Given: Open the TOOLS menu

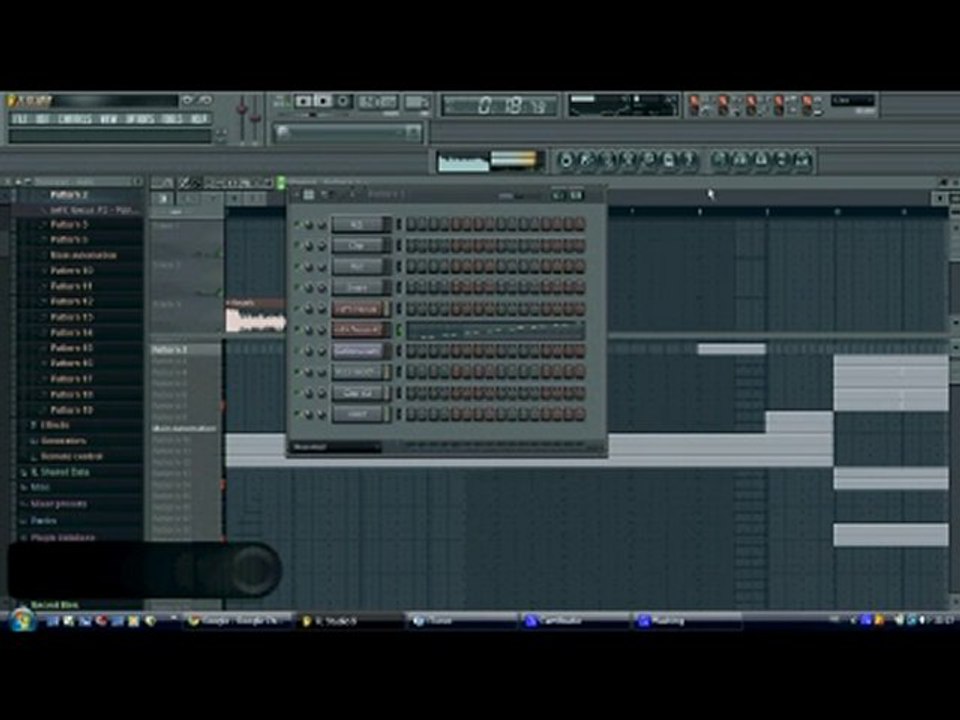Looking at the screenshot, I should (x=172, y=119).
